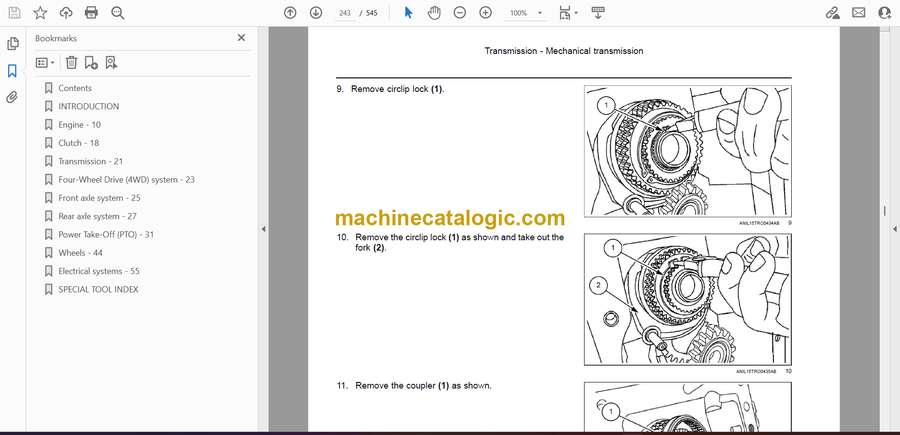Click the page number input field
The width and height of the screenshot is (900, 435).
pyautogui.click(x=346, y=13)
